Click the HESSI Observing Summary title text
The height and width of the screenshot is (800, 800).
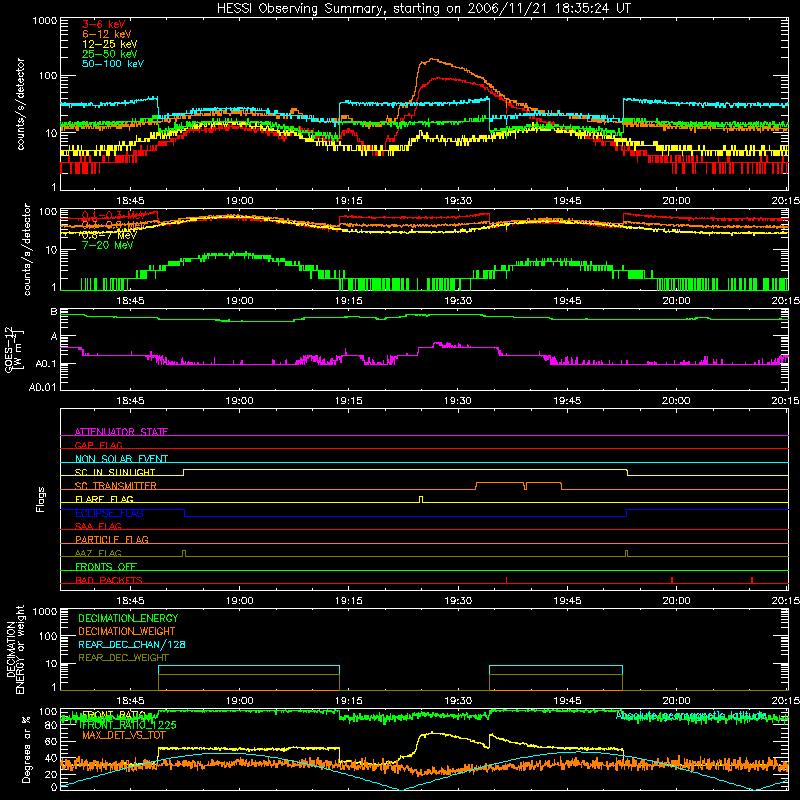tap(423, 9)
